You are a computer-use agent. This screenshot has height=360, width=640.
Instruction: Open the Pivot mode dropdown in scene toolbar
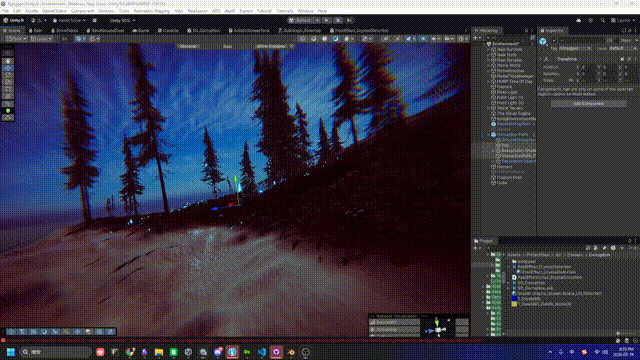click(x=16, y=39)
